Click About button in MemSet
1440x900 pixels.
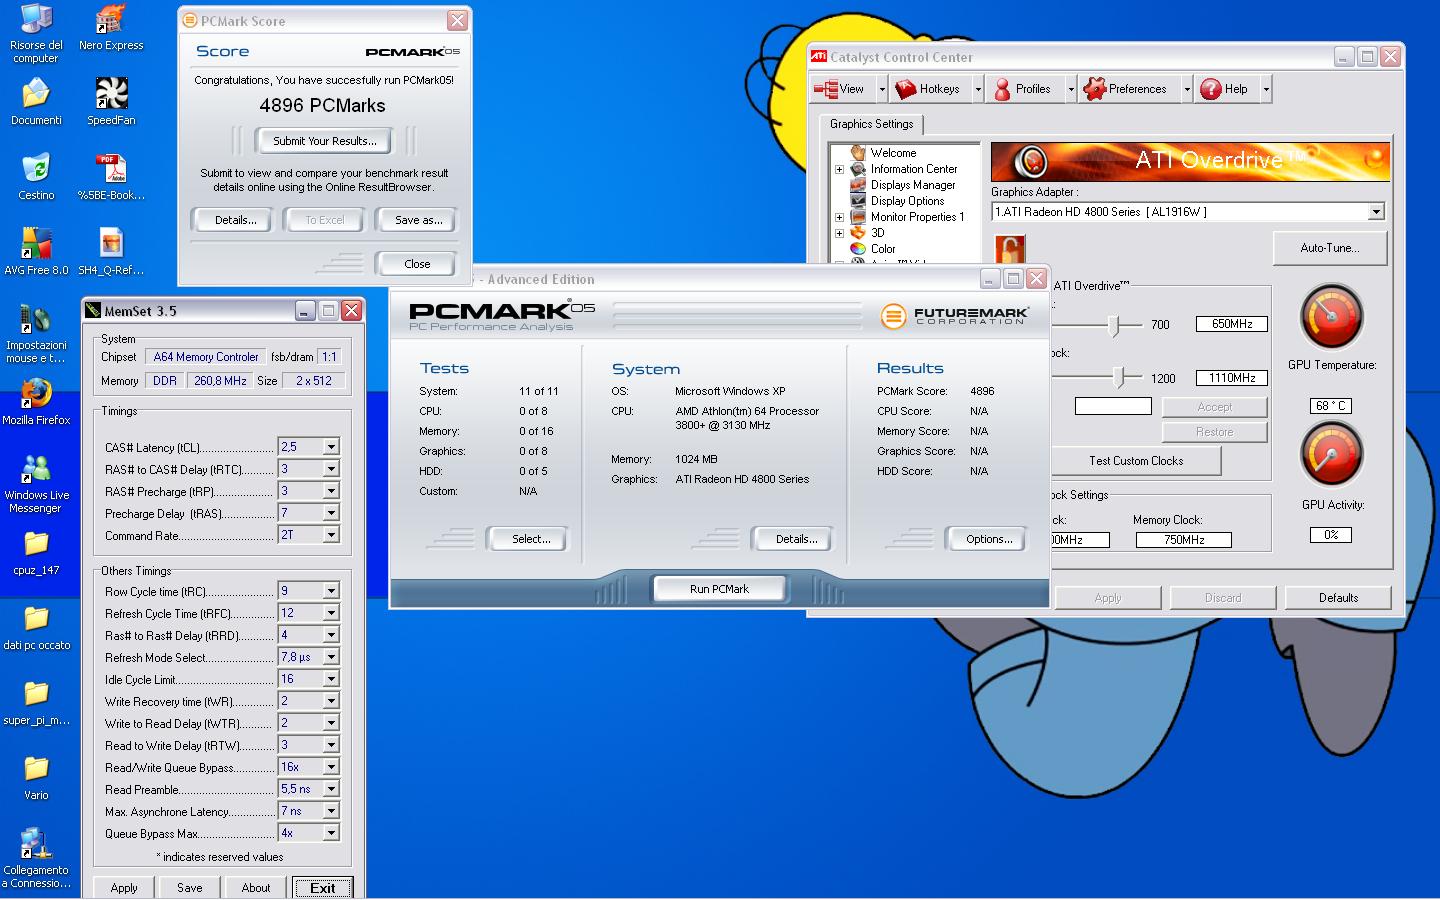256,888
